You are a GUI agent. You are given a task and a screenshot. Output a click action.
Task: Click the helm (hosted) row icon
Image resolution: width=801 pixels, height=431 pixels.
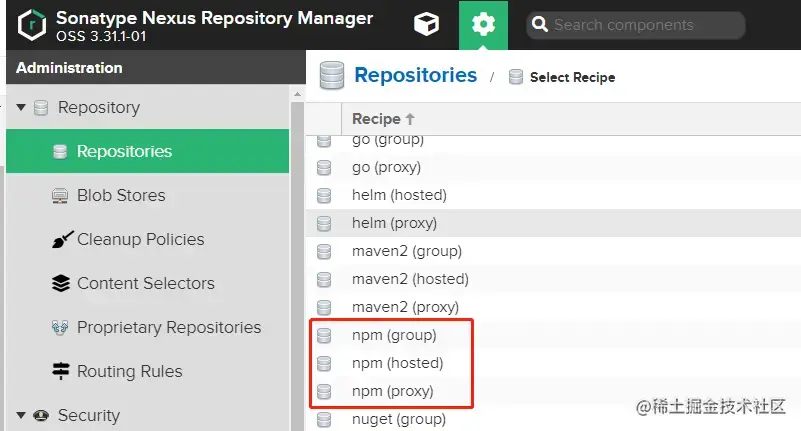point(324,196)
